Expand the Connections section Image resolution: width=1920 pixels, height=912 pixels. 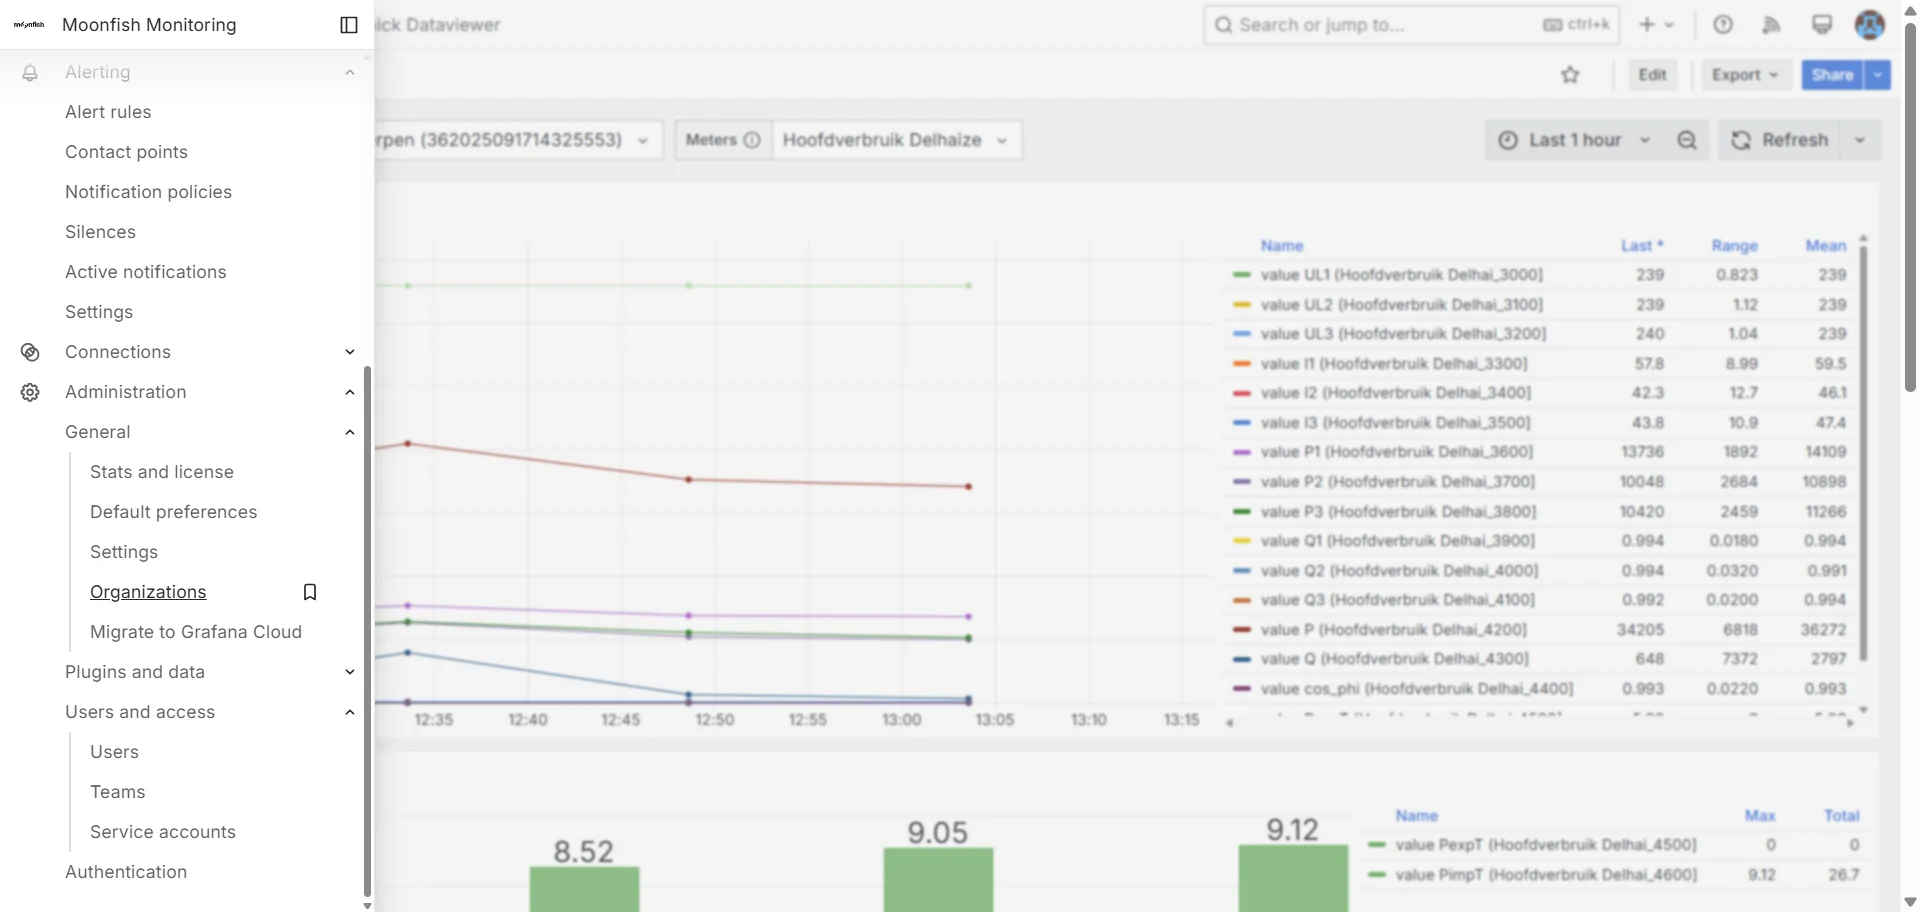(349, 352)
